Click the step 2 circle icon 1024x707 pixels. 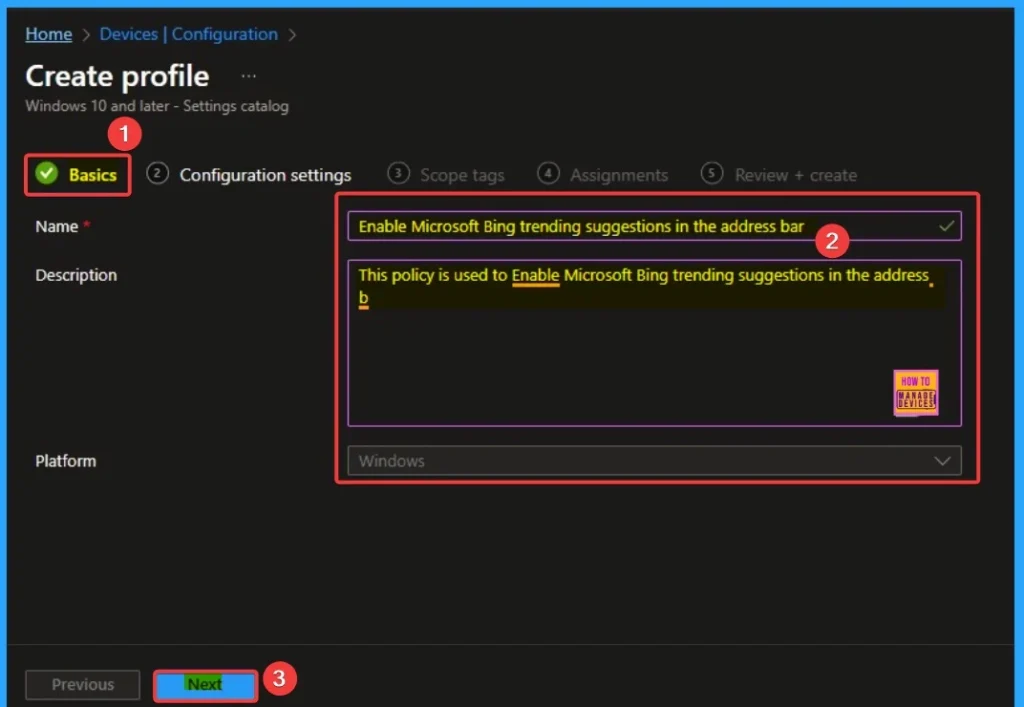(157, 174)
